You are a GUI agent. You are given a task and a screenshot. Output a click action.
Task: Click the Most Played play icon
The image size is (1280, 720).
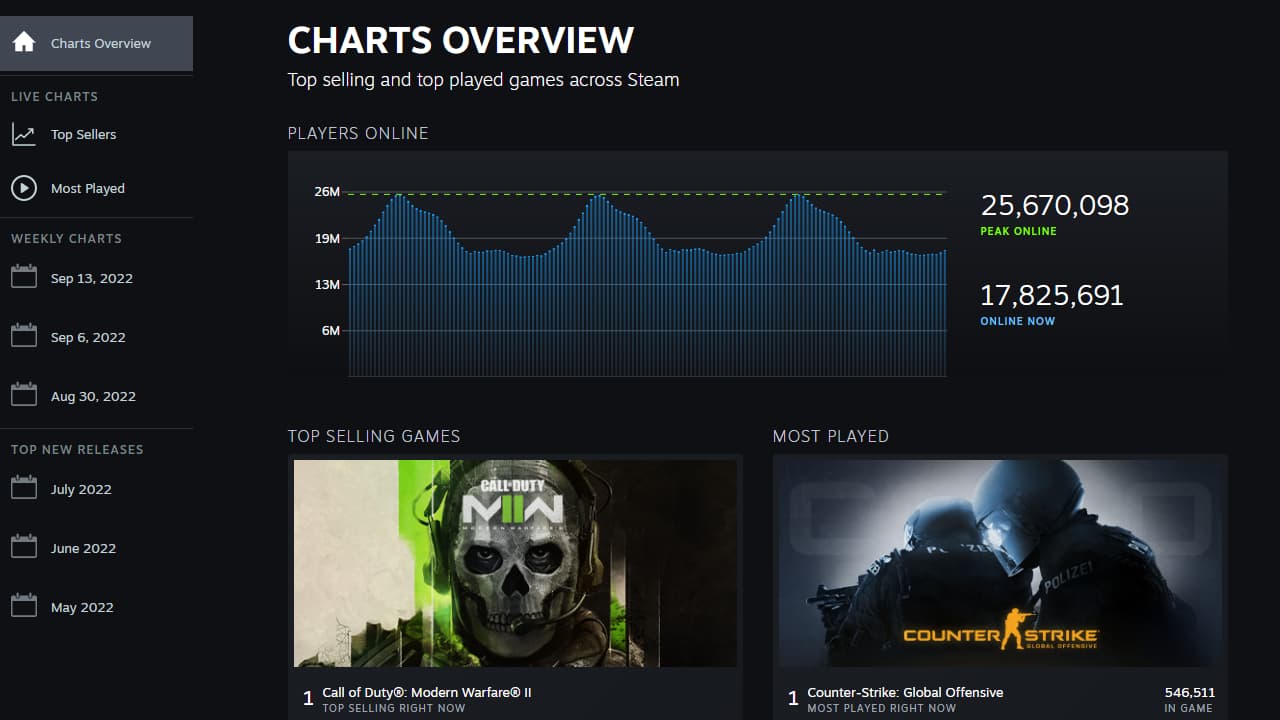tap(24, 188)
